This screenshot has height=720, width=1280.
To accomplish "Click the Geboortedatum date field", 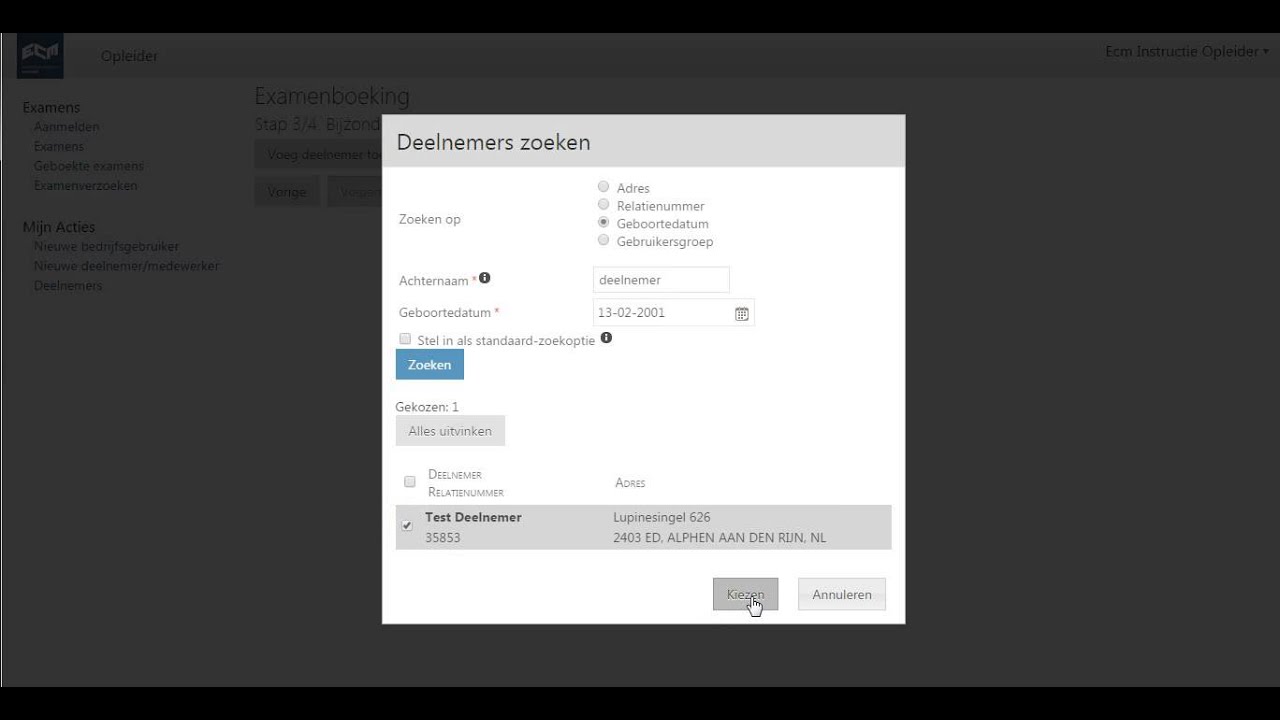I will (x=674, y=312).
